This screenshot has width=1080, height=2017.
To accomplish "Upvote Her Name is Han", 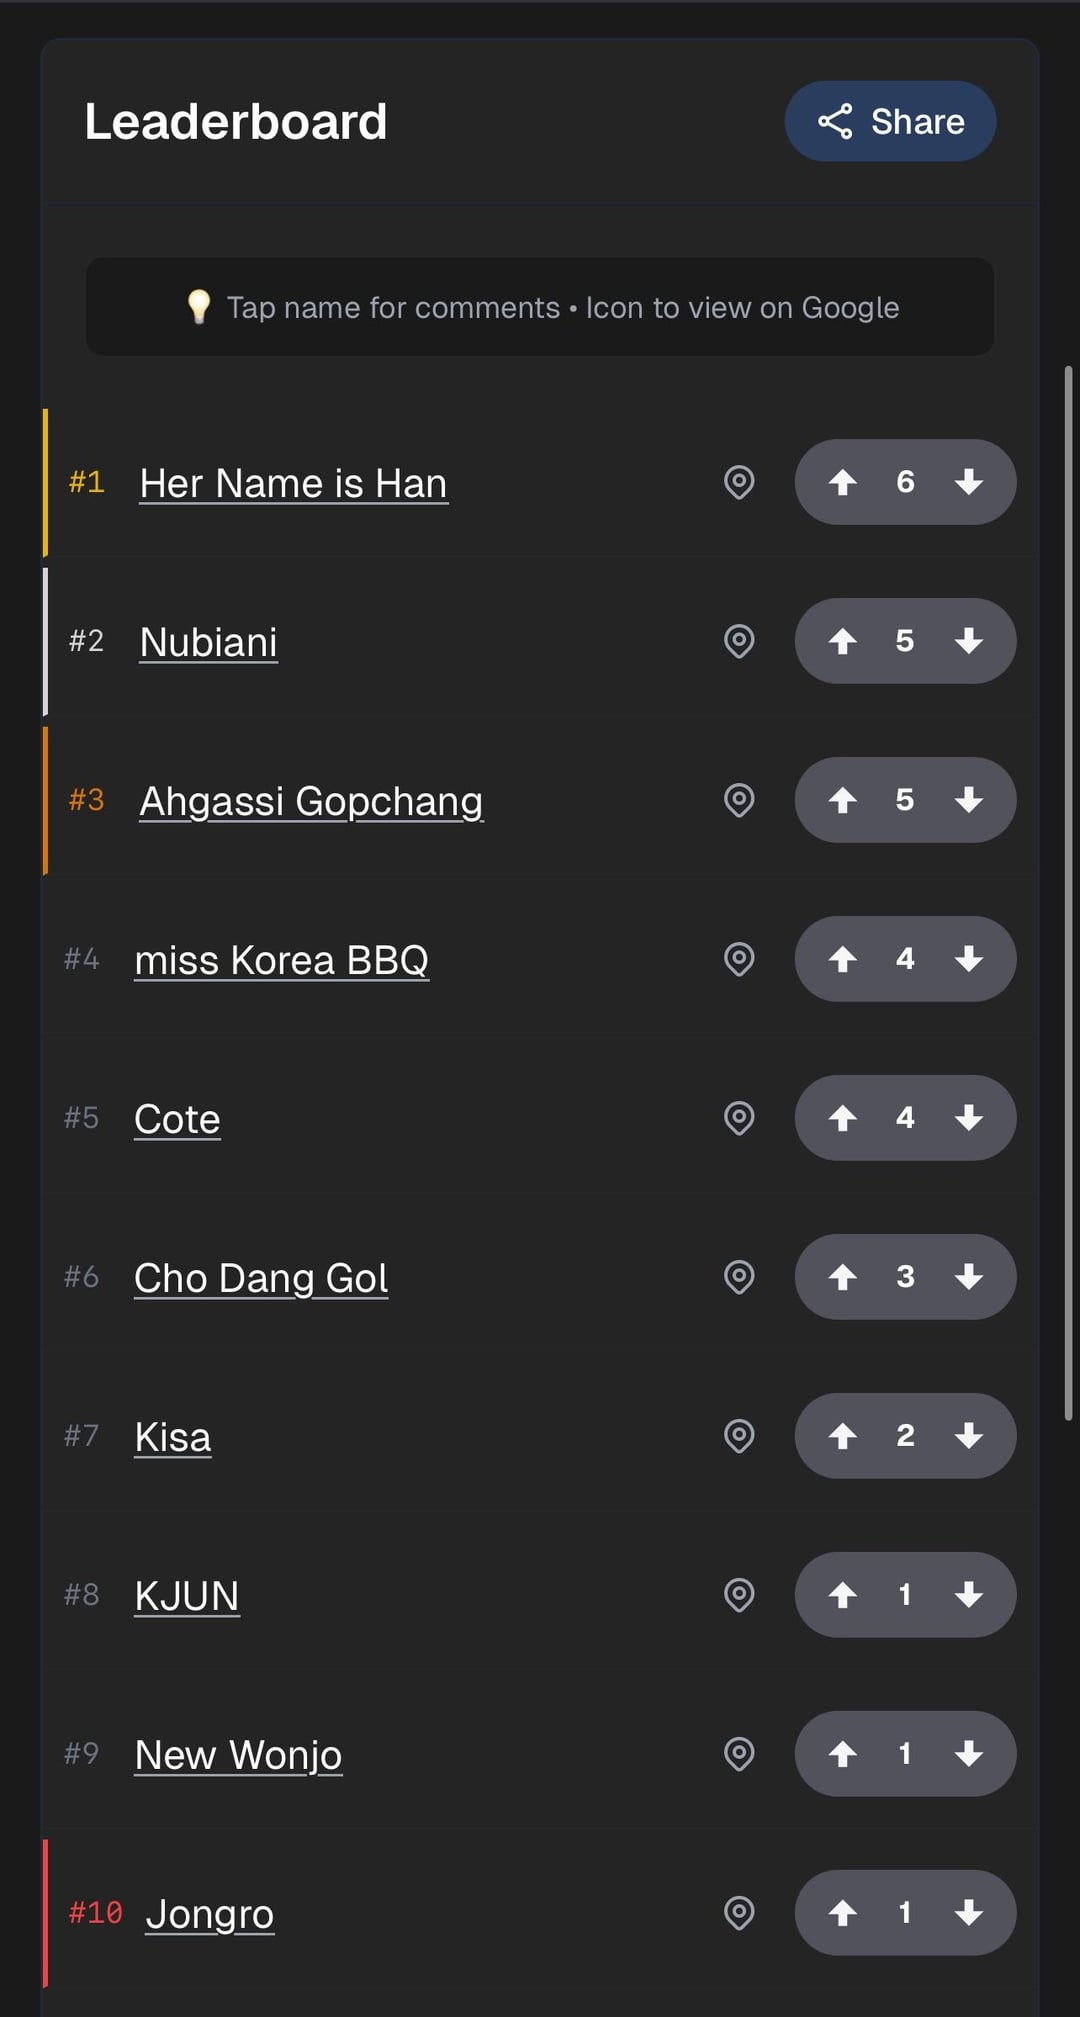I will (843, 482).
